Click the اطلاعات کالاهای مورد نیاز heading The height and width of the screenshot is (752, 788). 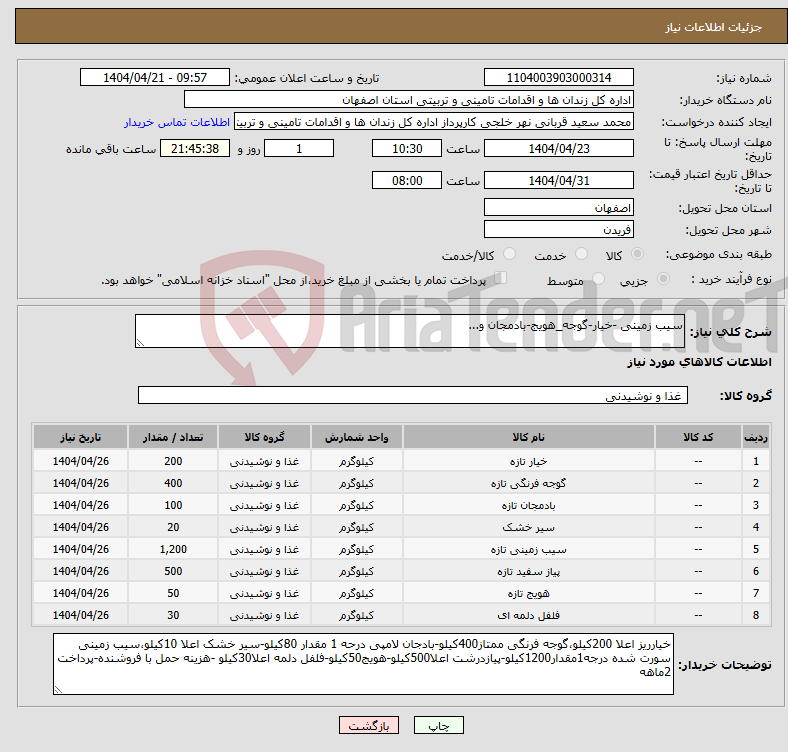699,362
